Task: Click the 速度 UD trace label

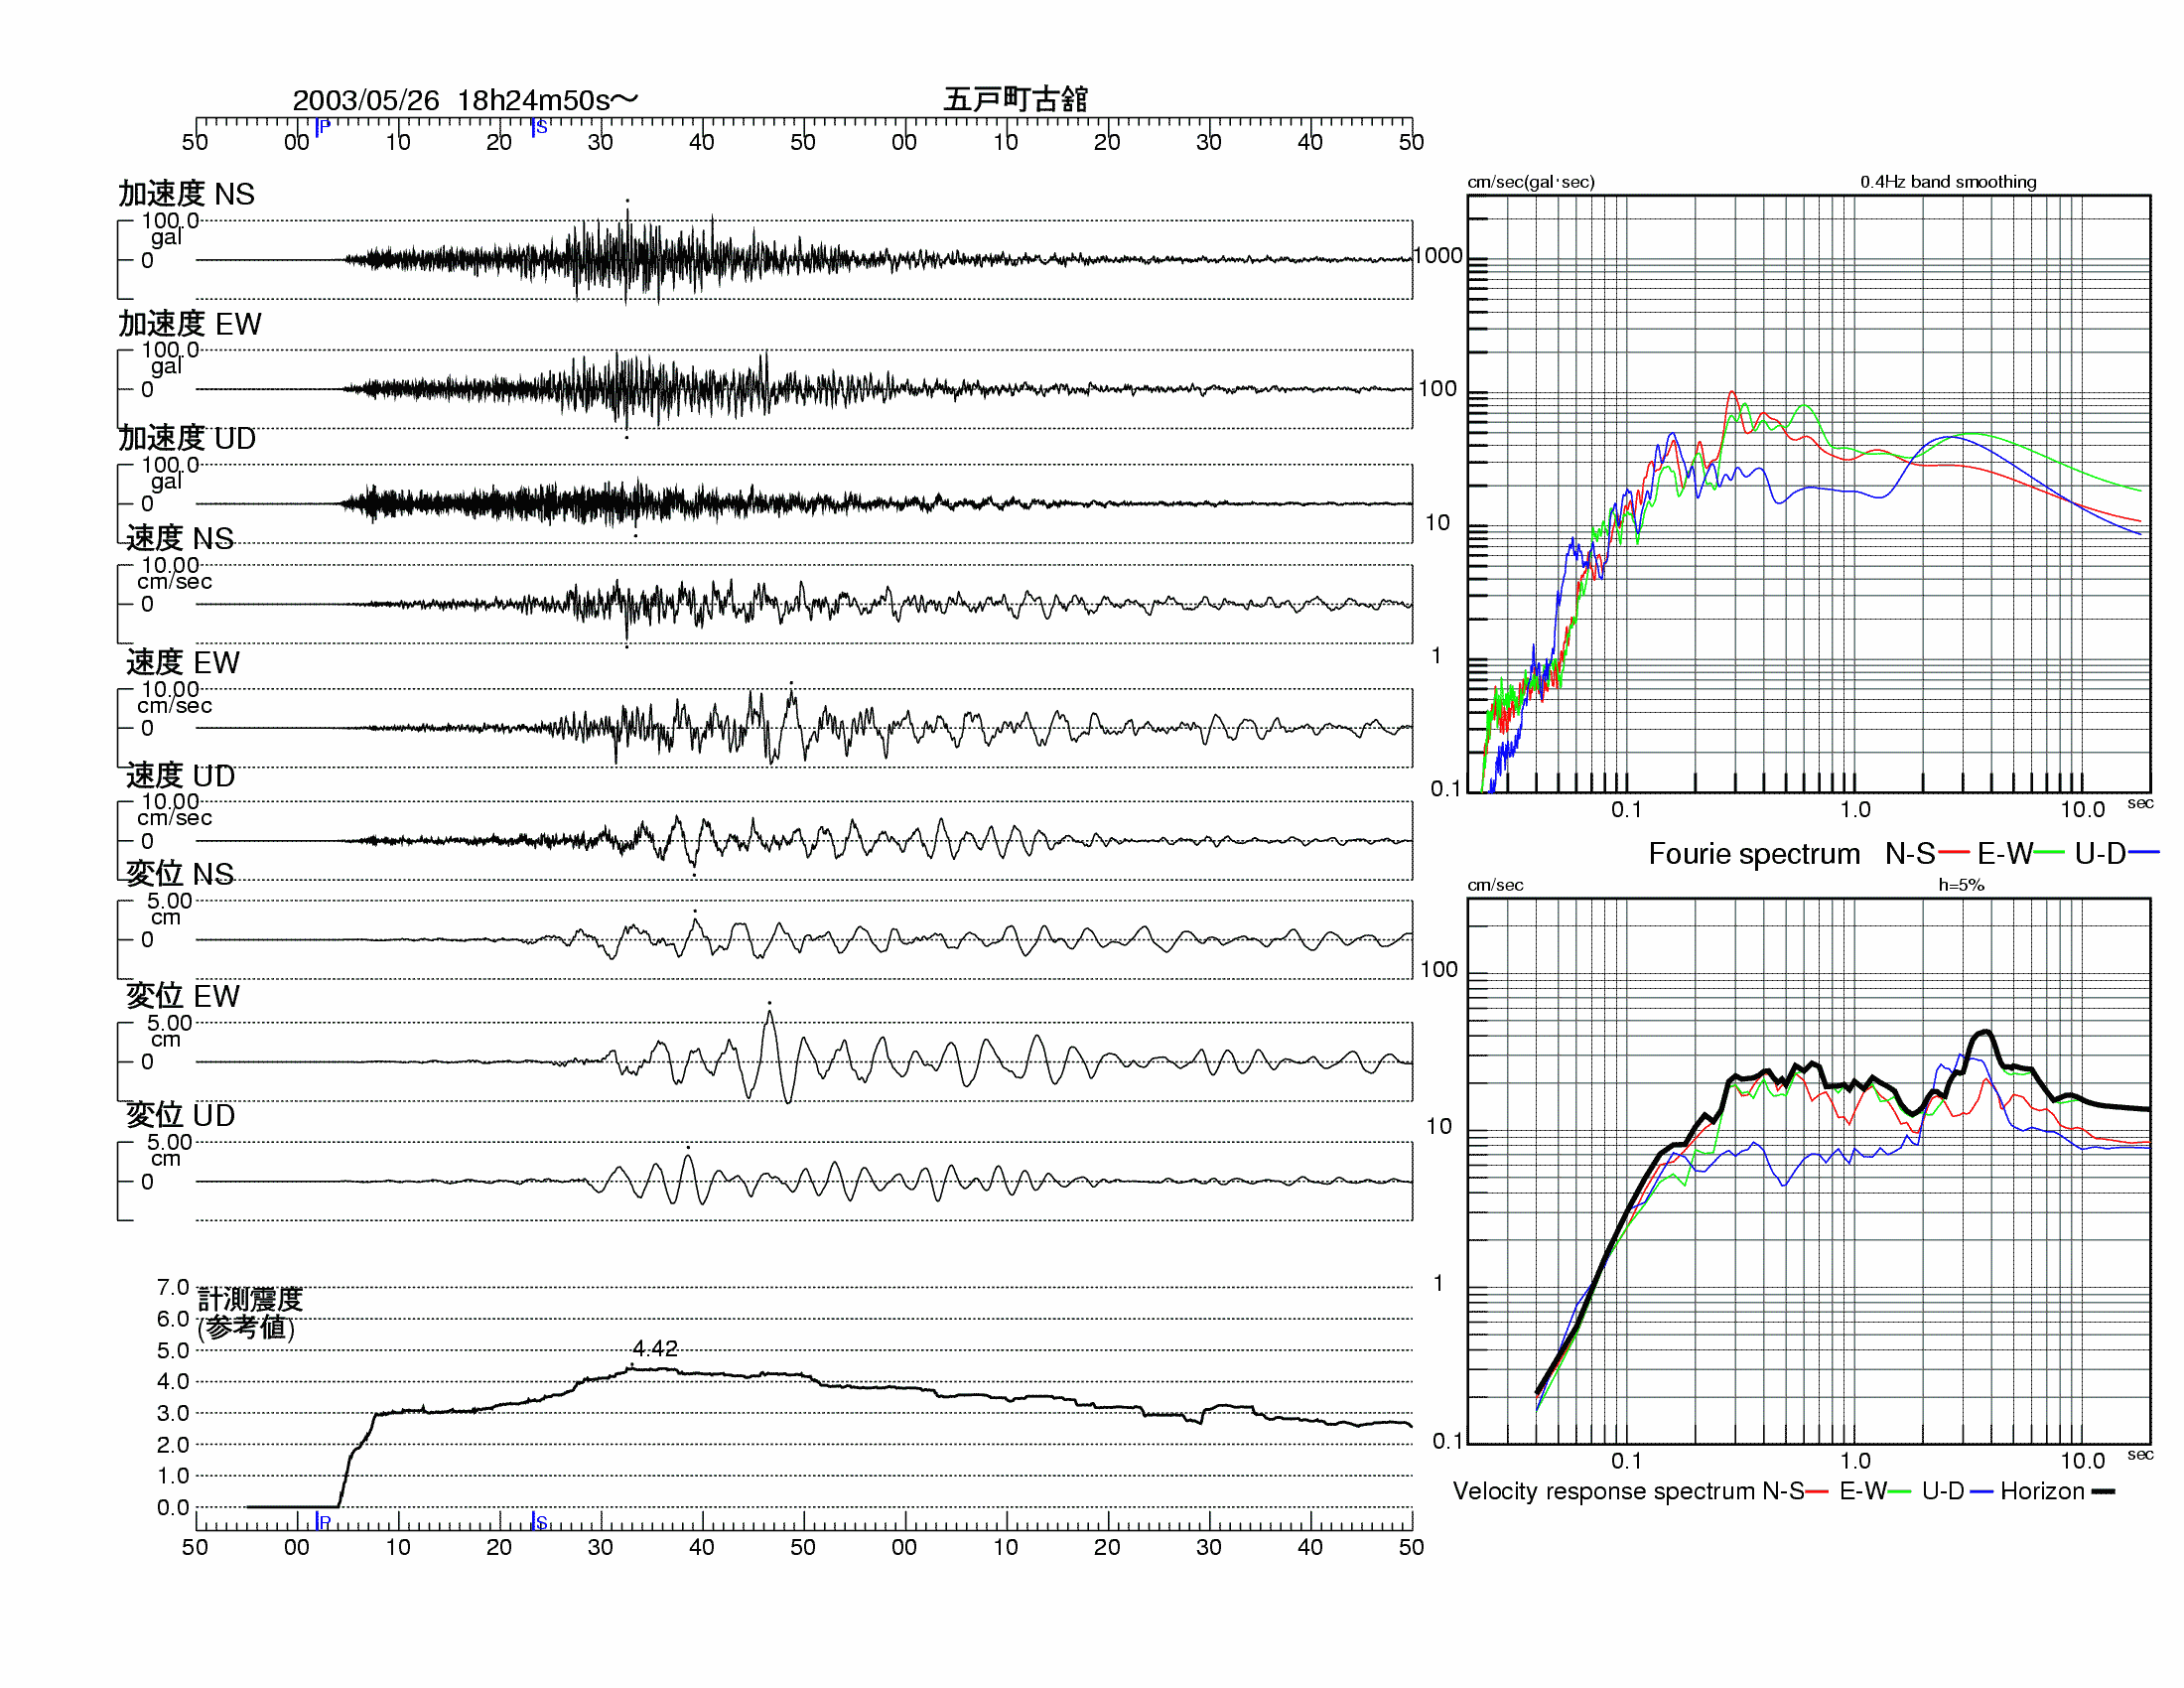Action: tap(180, 775)
